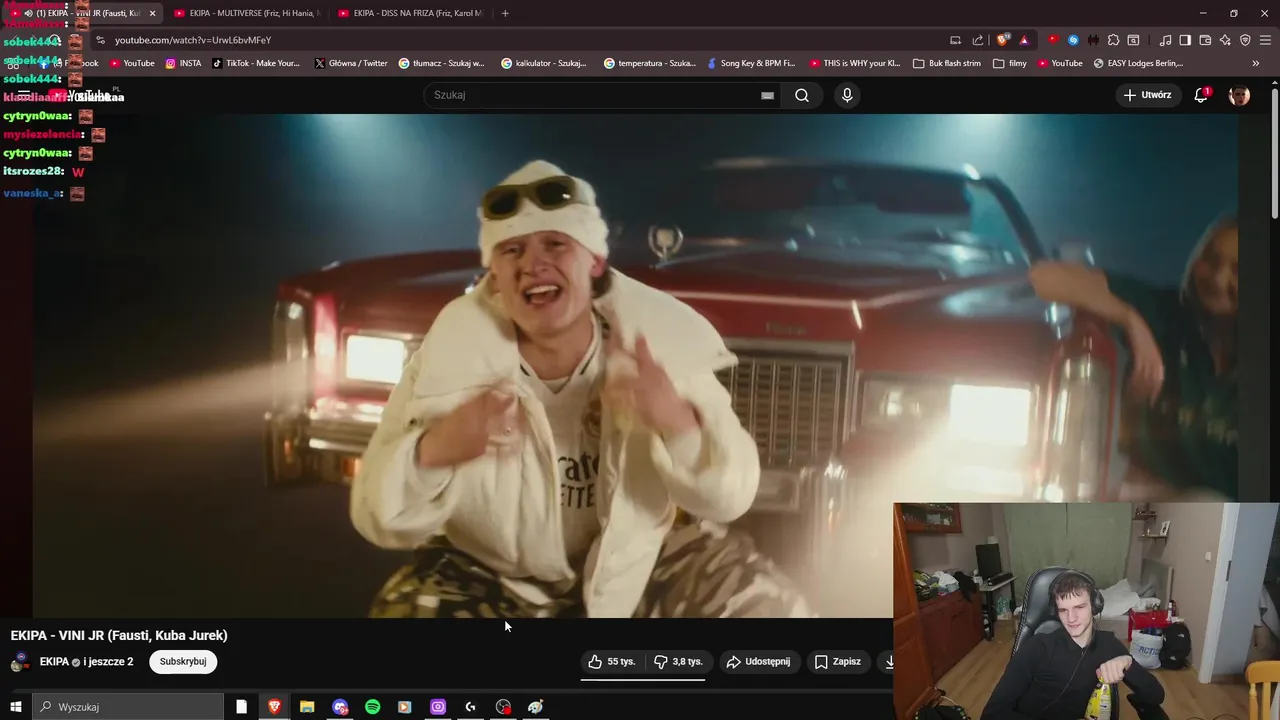Click the Udostępnij share button
This screenshot has height=720, width=1280.
pyautogui.click(x=758, y=662)
